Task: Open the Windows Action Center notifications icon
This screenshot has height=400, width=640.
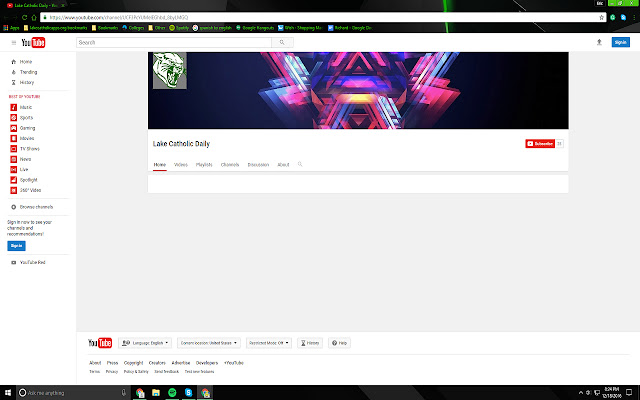Action: [629, 393]
